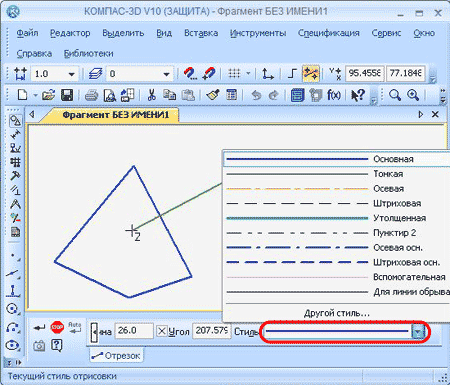Create a new document
Screen dimensions: 450x385
22,95
